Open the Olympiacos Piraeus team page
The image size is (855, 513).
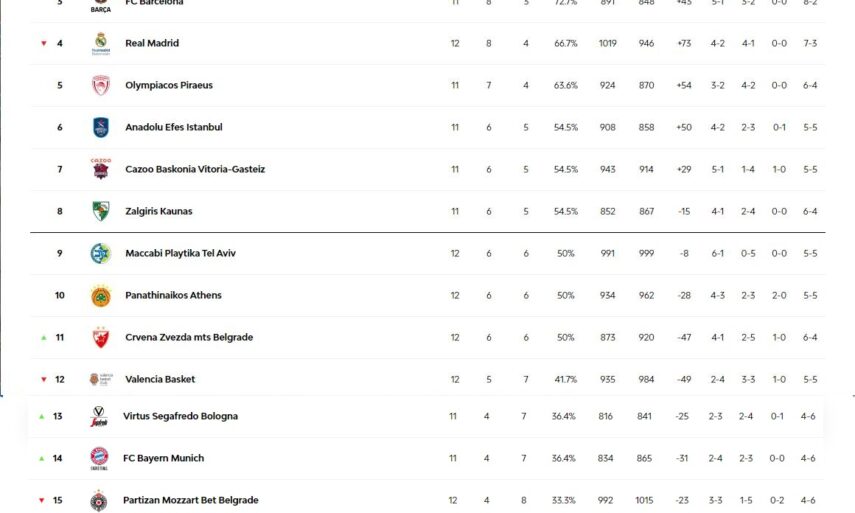pyautogui.click(x=169, y=86)
